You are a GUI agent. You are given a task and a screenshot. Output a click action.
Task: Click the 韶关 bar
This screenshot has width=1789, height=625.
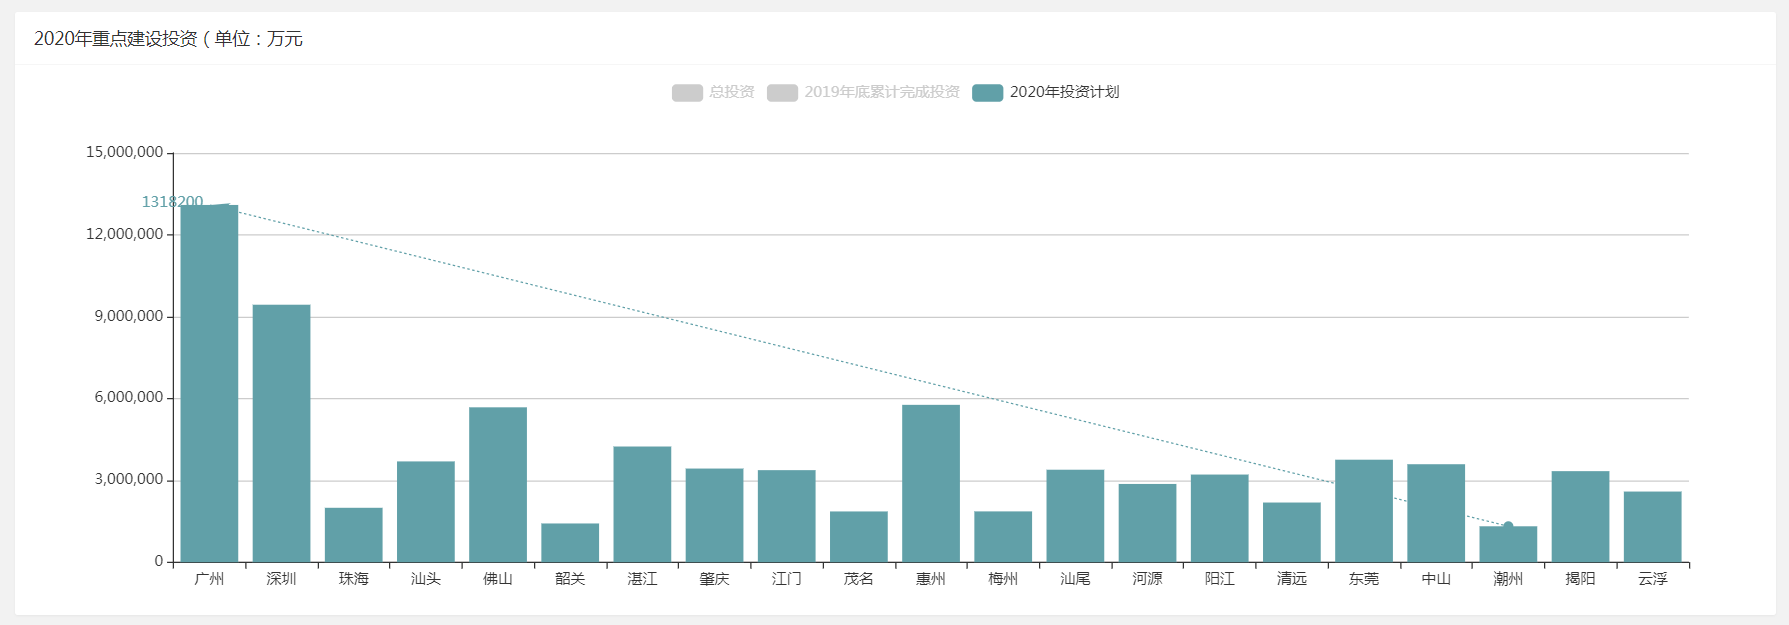click(x=570, y=543)
